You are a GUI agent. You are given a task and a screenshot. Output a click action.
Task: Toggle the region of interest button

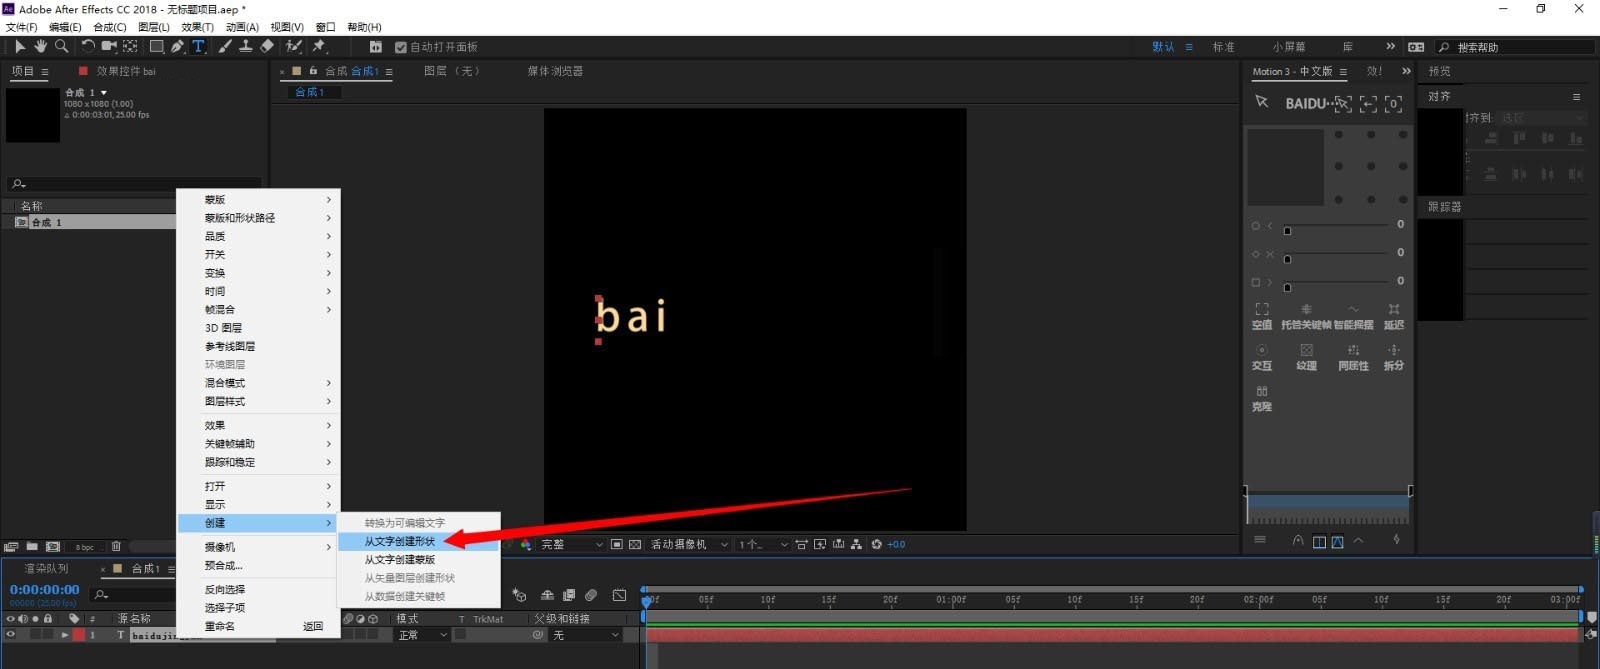[617, 544]
